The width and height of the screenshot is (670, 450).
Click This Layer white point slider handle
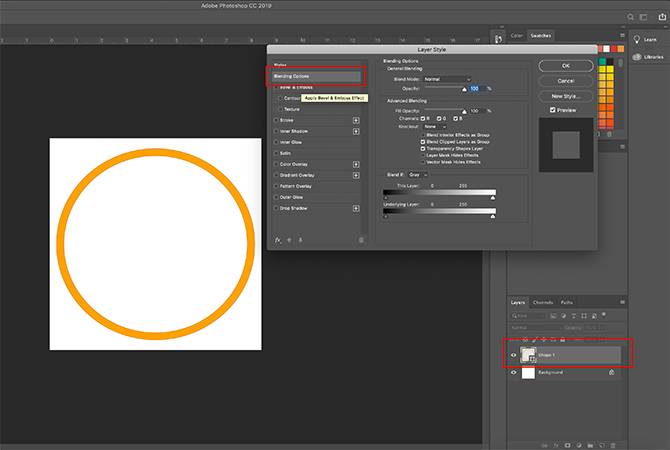click(x=493, y=198)
